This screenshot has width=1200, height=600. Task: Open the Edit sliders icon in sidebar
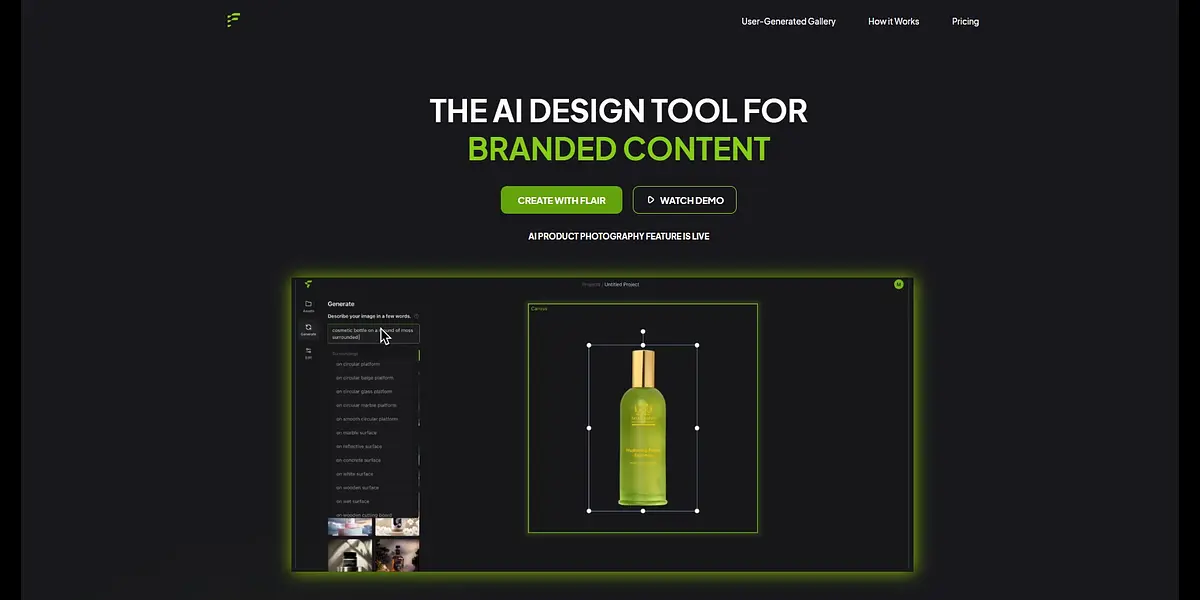[x=308, y=352]
